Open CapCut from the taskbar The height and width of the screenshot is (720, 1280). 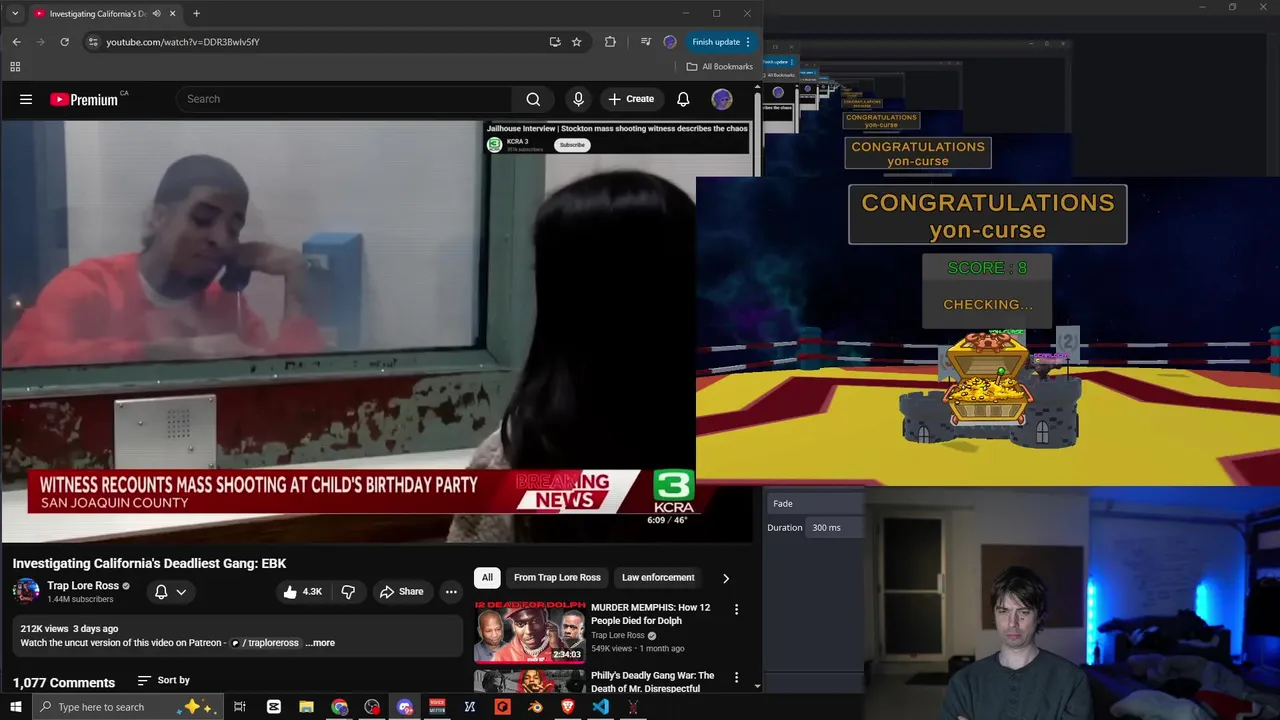click(x=274, y=707)
